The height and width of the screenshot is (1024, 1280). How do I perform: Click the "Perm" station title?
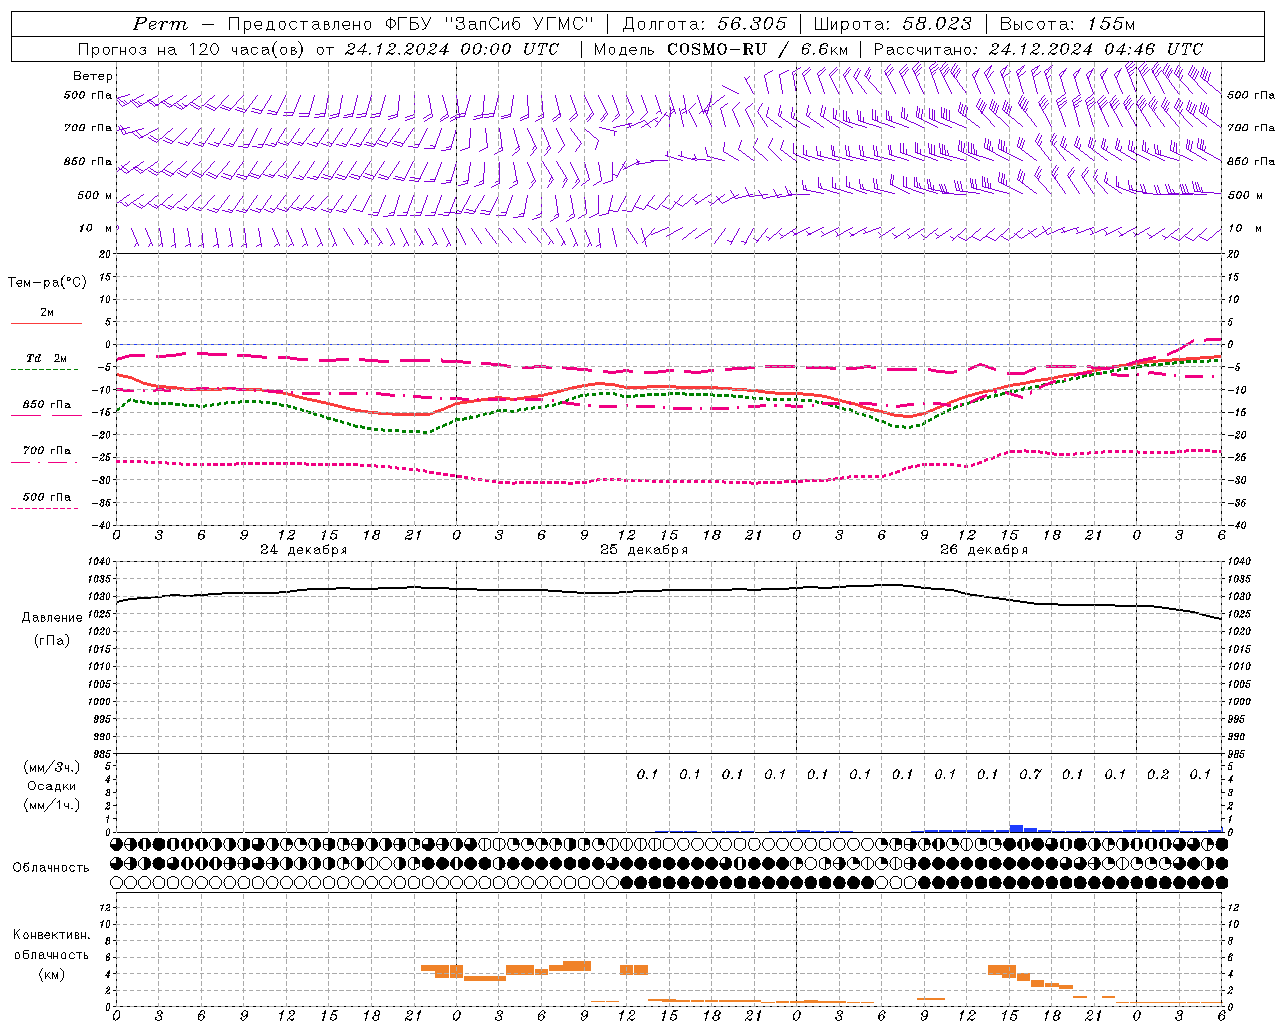pyautogui.click(x=160, y=24)
